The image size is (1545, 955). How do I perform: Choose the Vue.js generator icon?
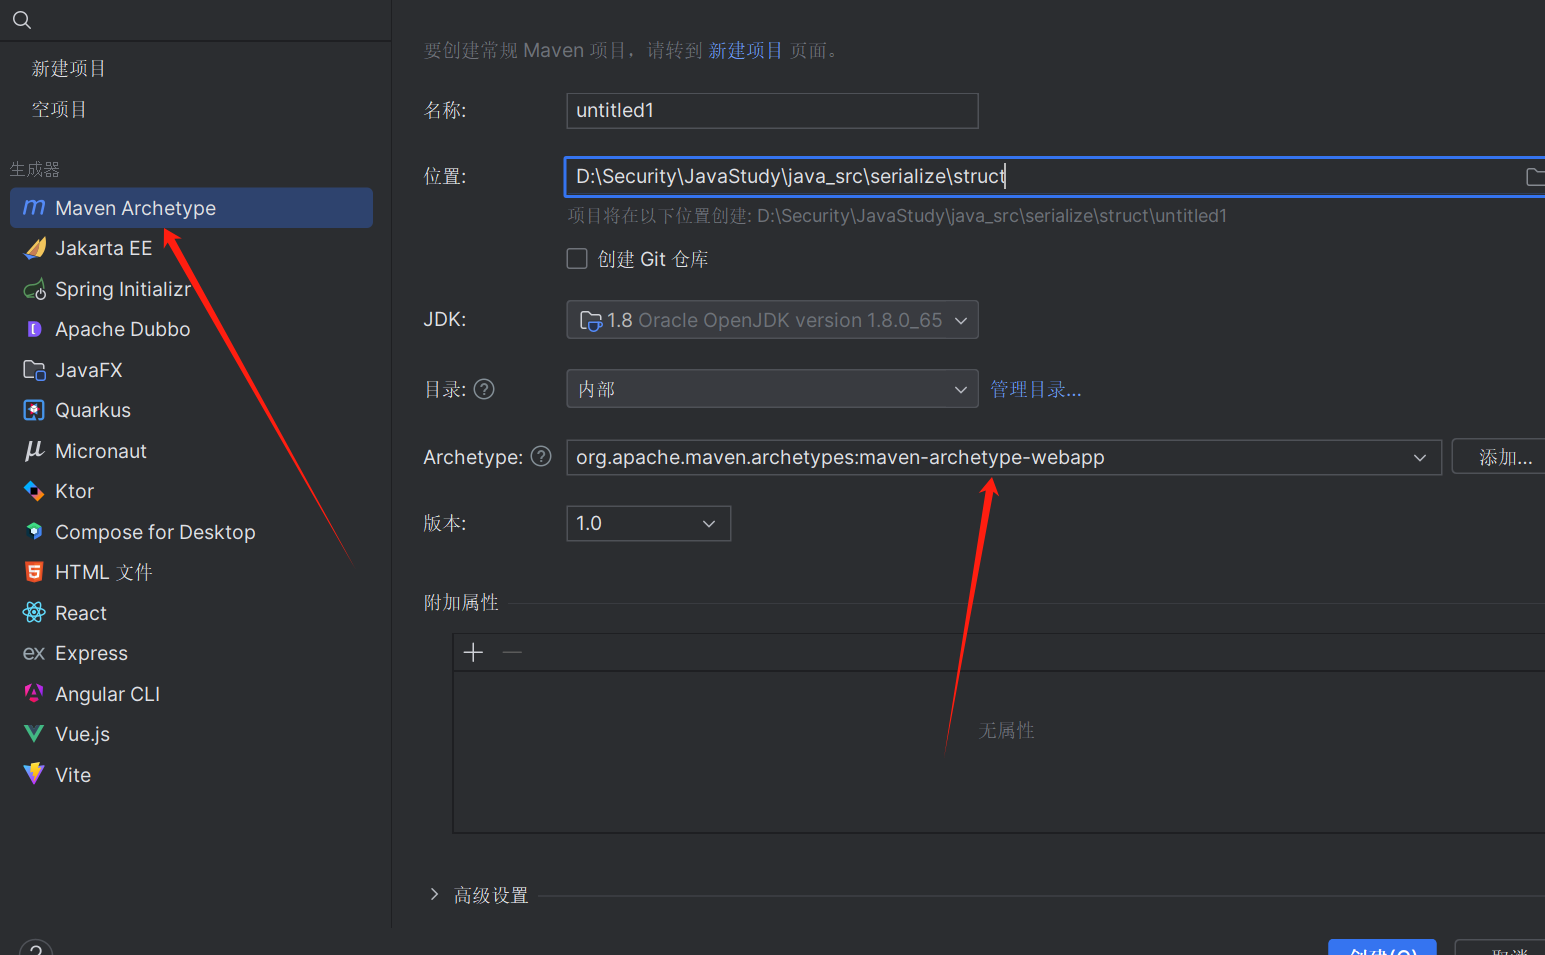[x=34, y=734]
